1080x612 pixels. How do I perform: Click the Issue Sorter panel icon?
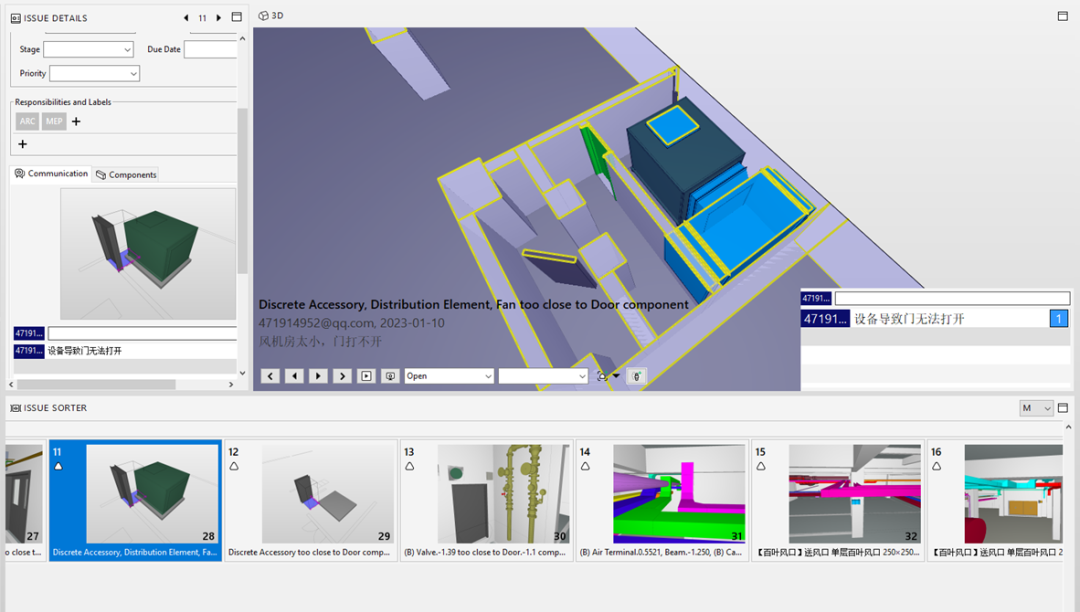15,408
